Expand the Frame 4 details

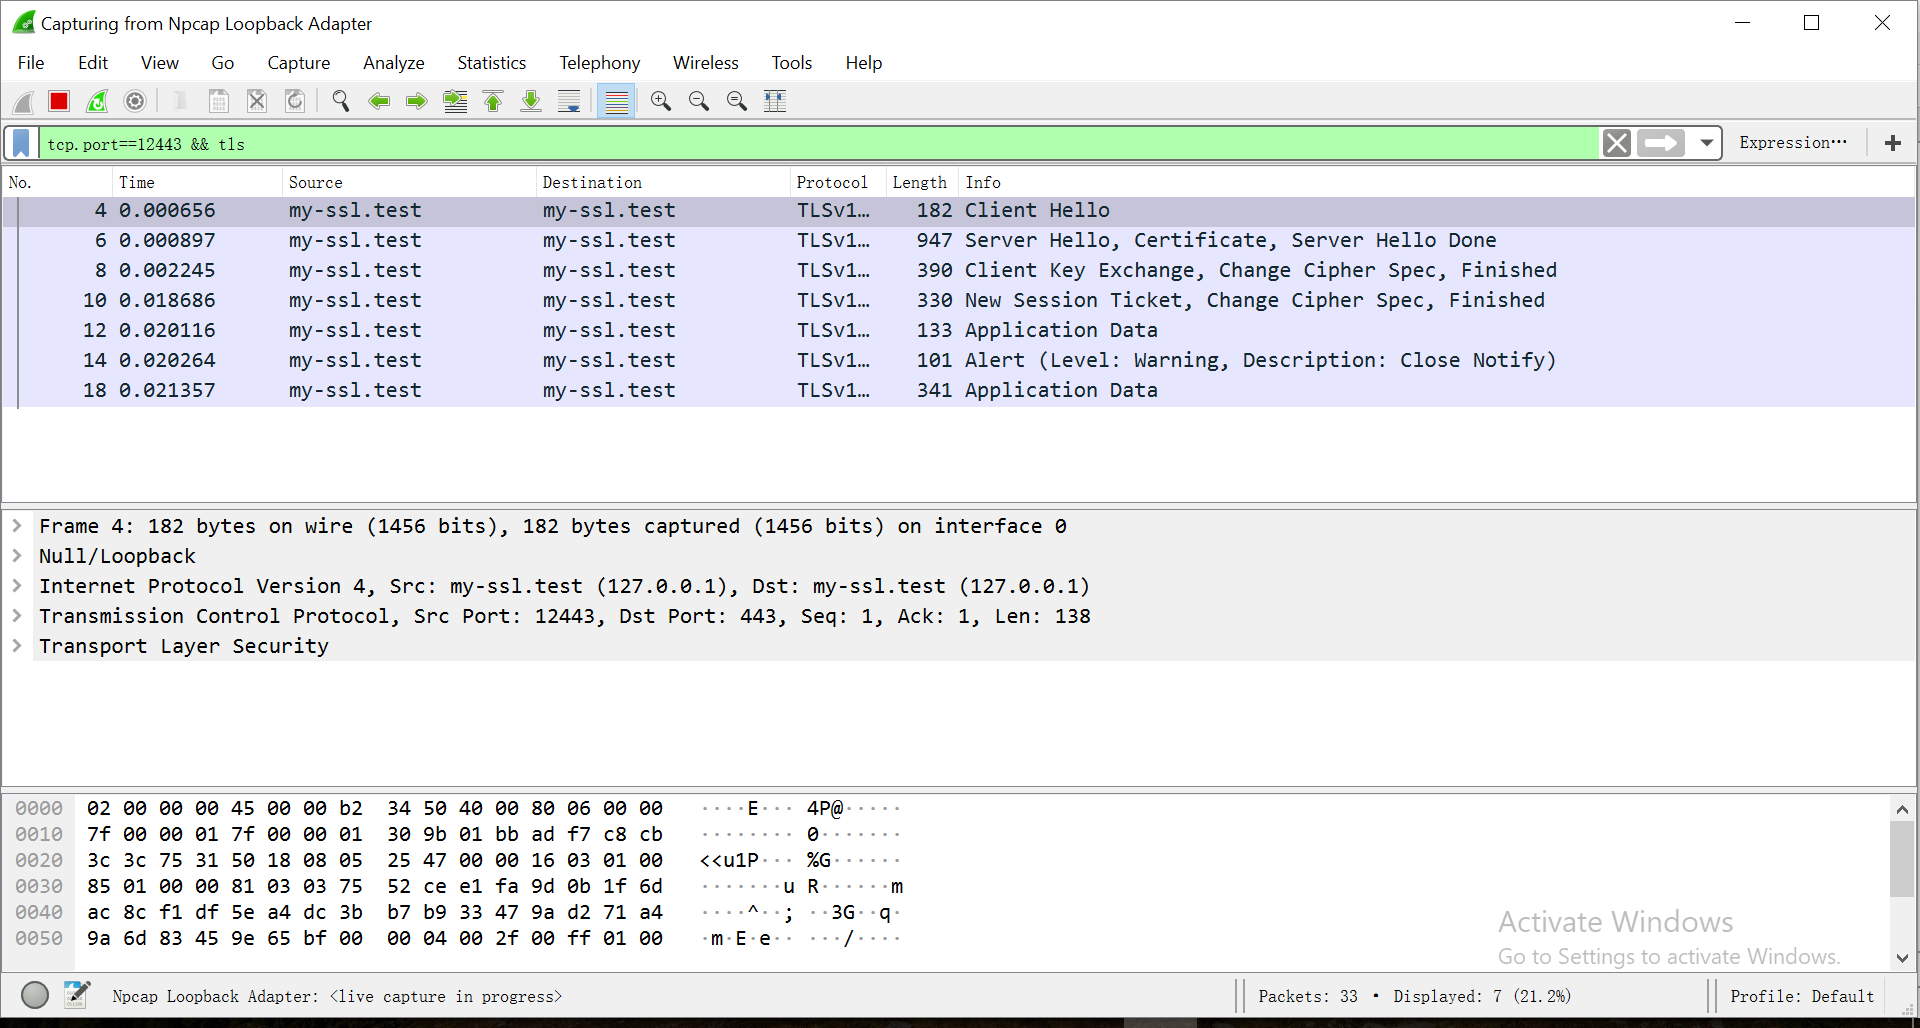(x=17, y=525)
